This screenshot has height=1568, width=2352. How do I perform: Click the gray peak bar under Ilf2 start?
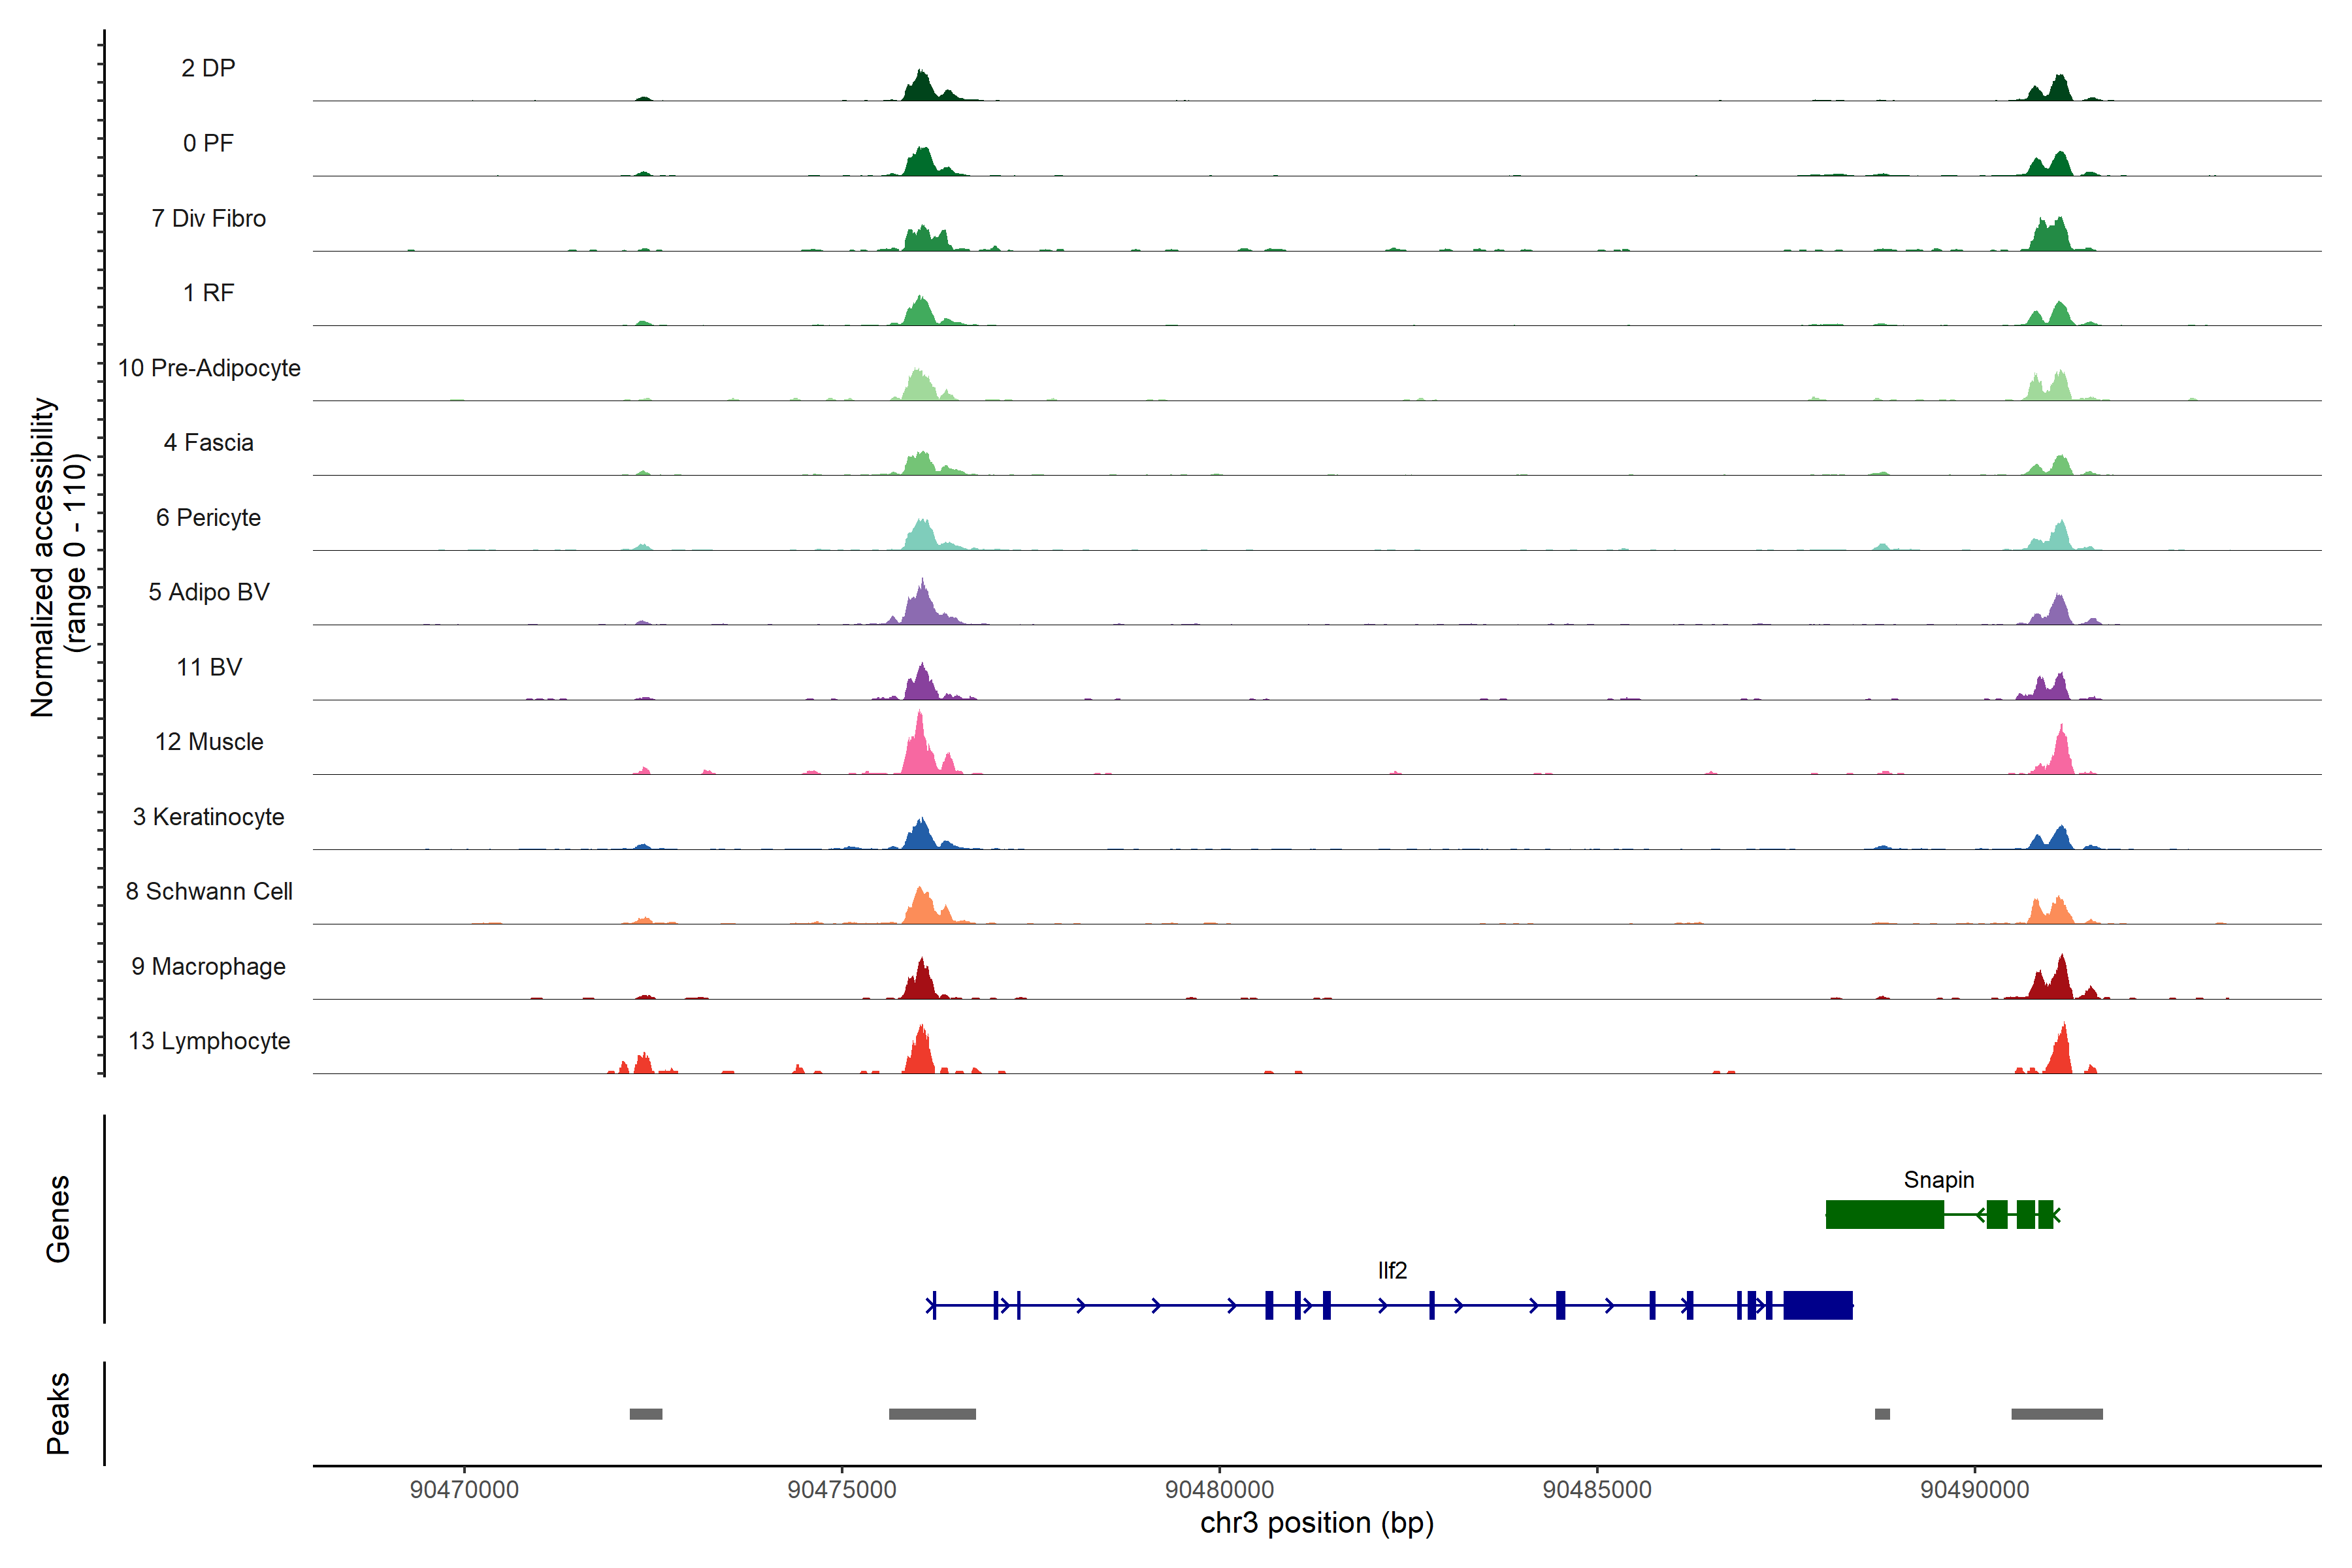(x=932, y=1414)
